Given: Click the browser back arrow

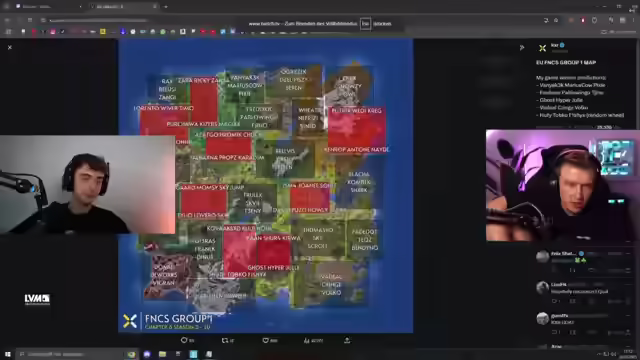Looking at the screenshot, I should click(x=7, y=20).
